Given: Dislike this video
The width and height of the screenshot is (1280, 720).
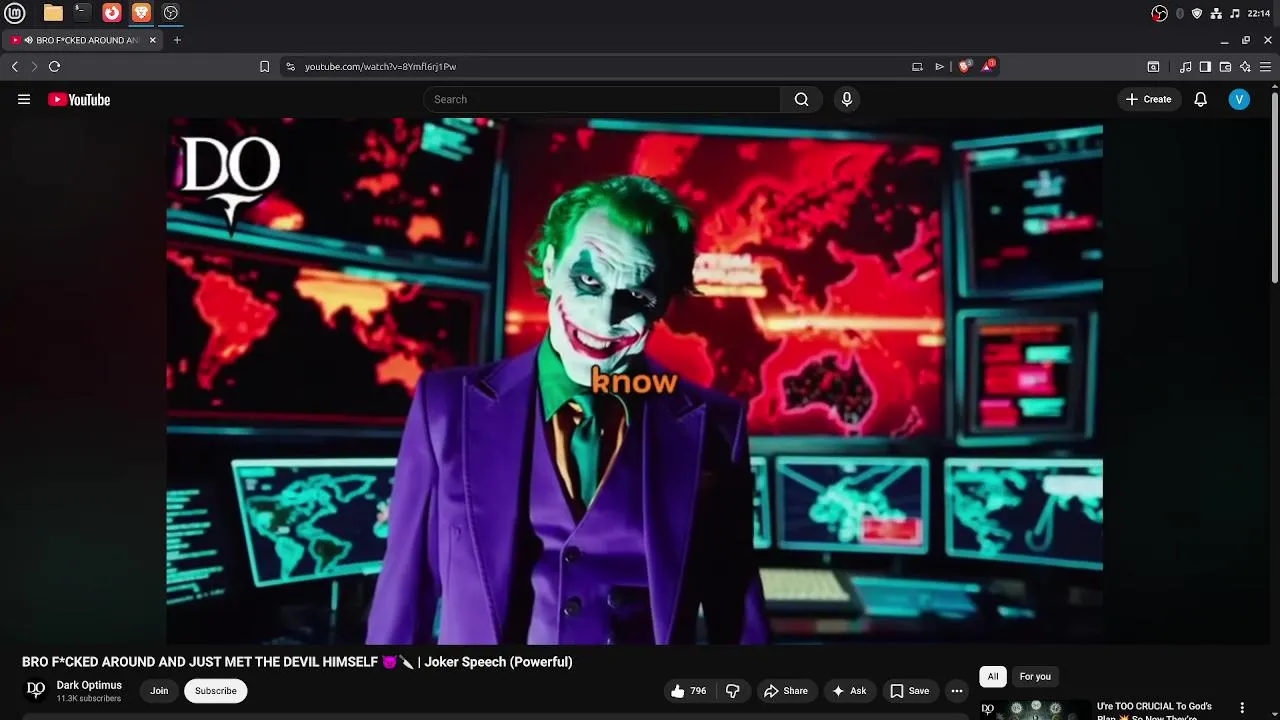Looking at the screenshot, I should pos(733,691).
